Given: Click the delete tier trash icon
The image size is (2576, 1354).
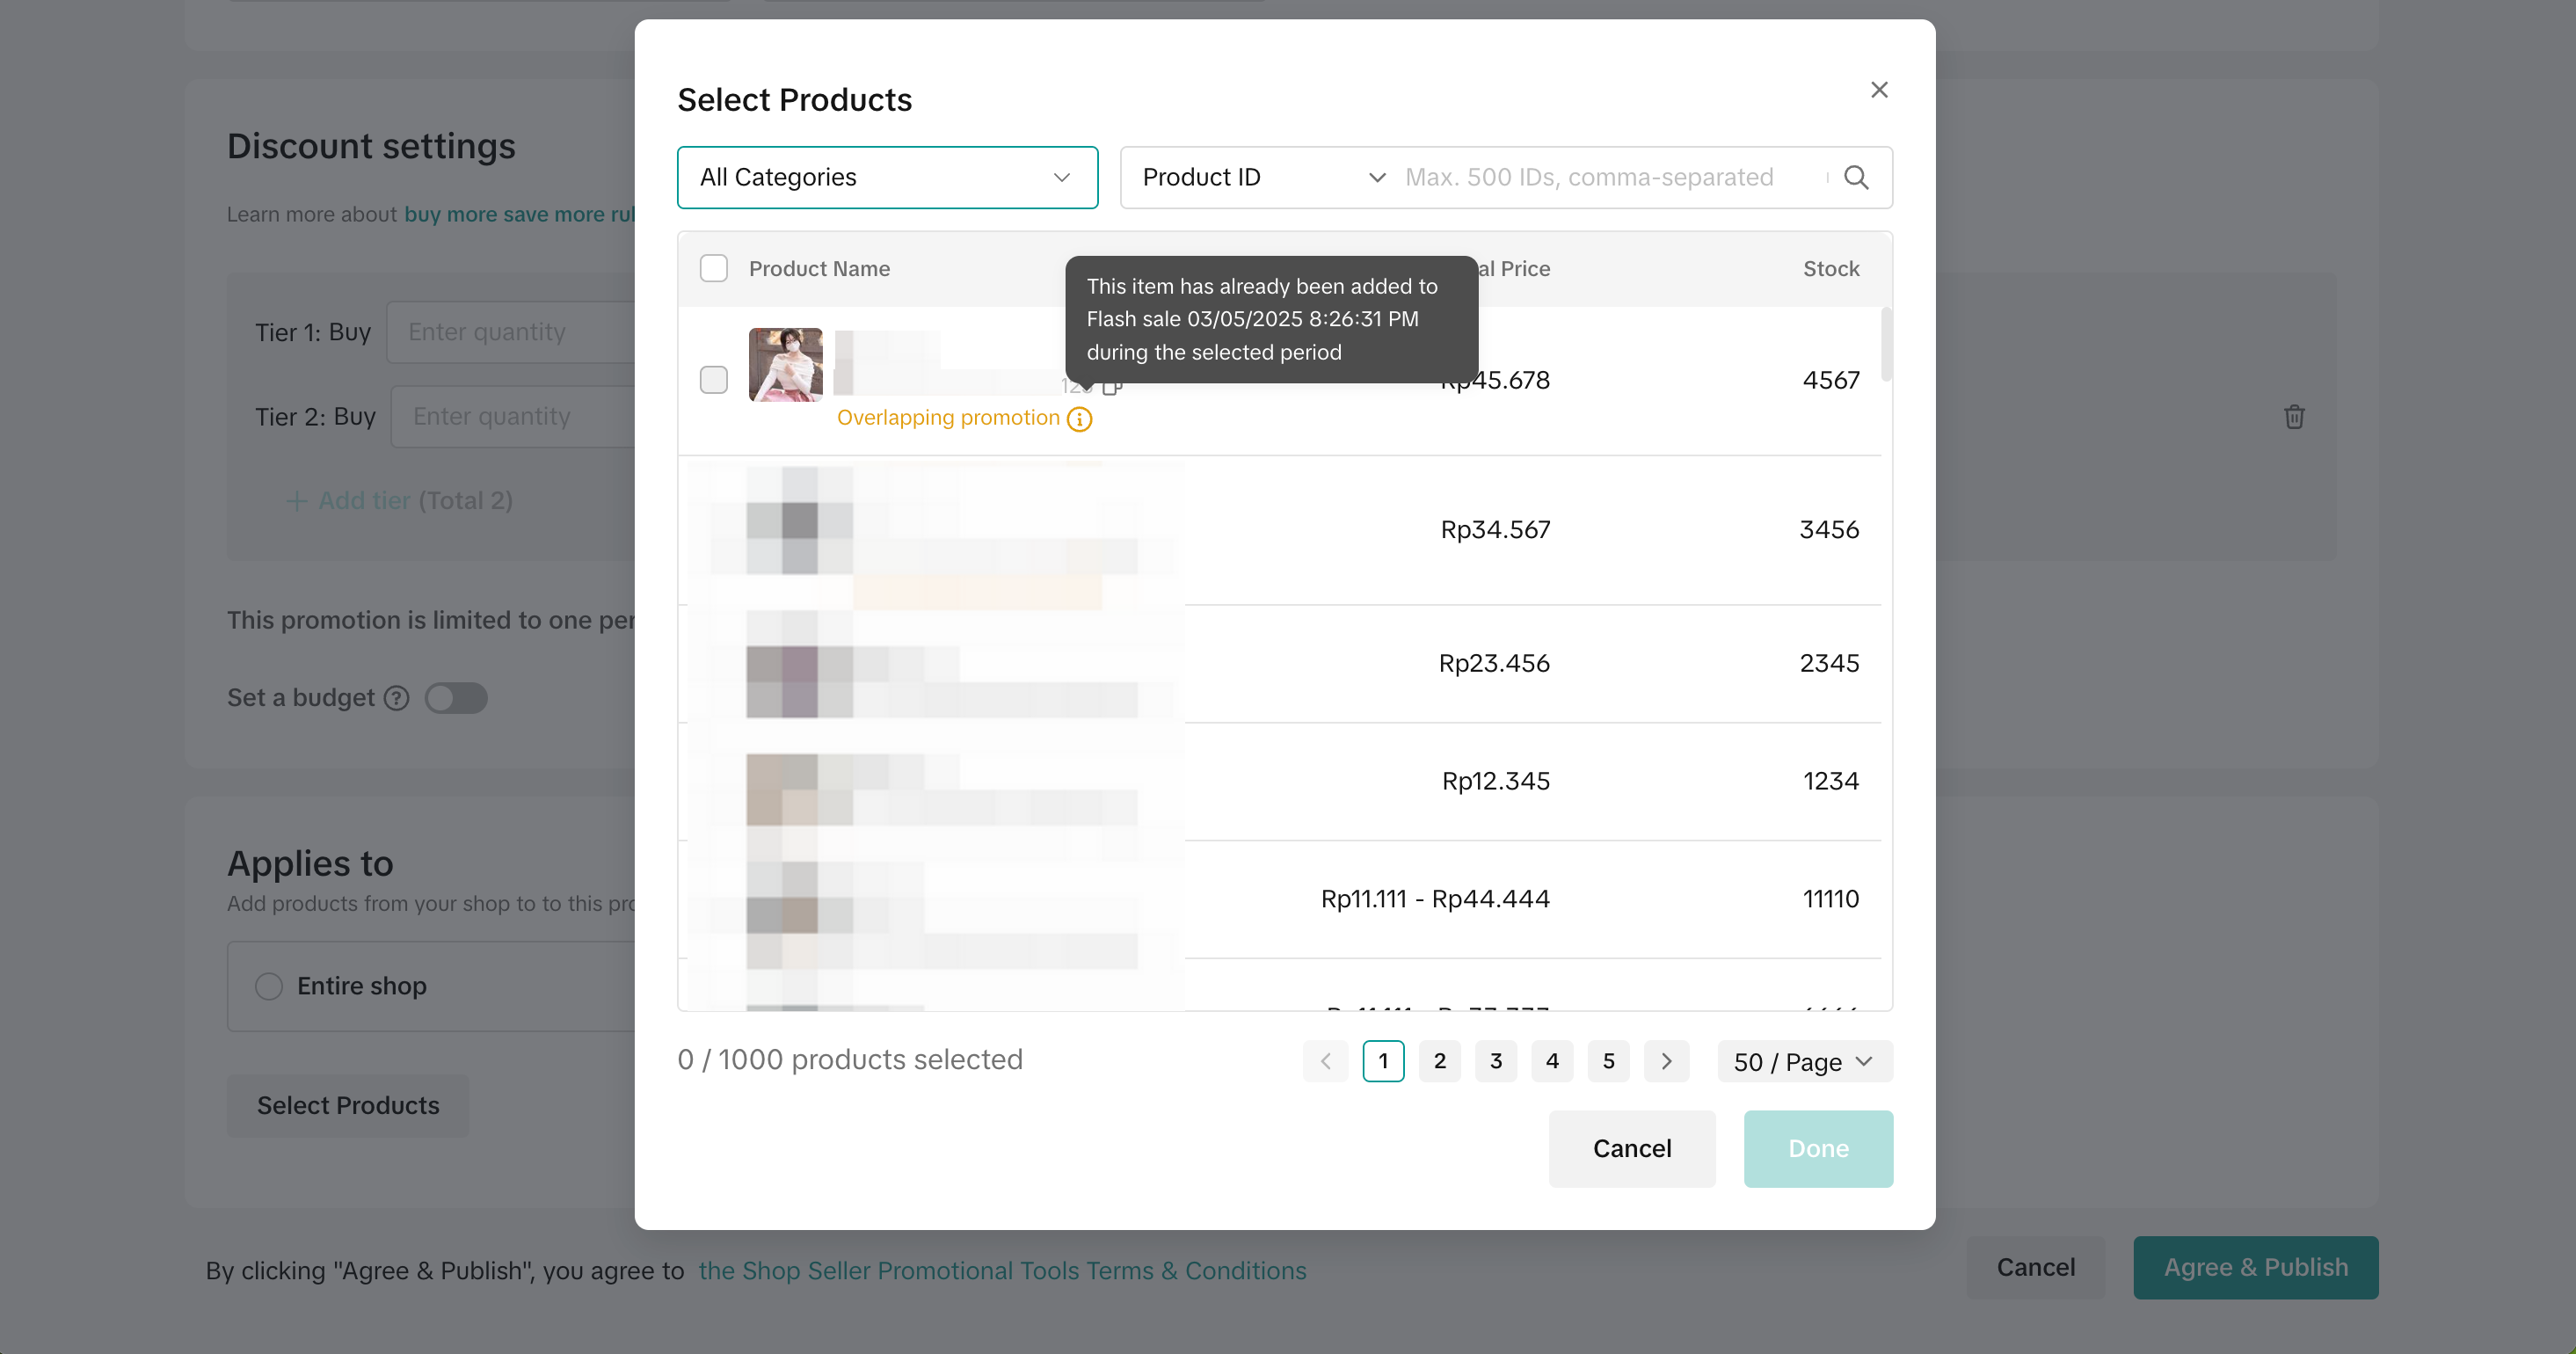Looking at the screenshot, I should (x=2294, y=417).
